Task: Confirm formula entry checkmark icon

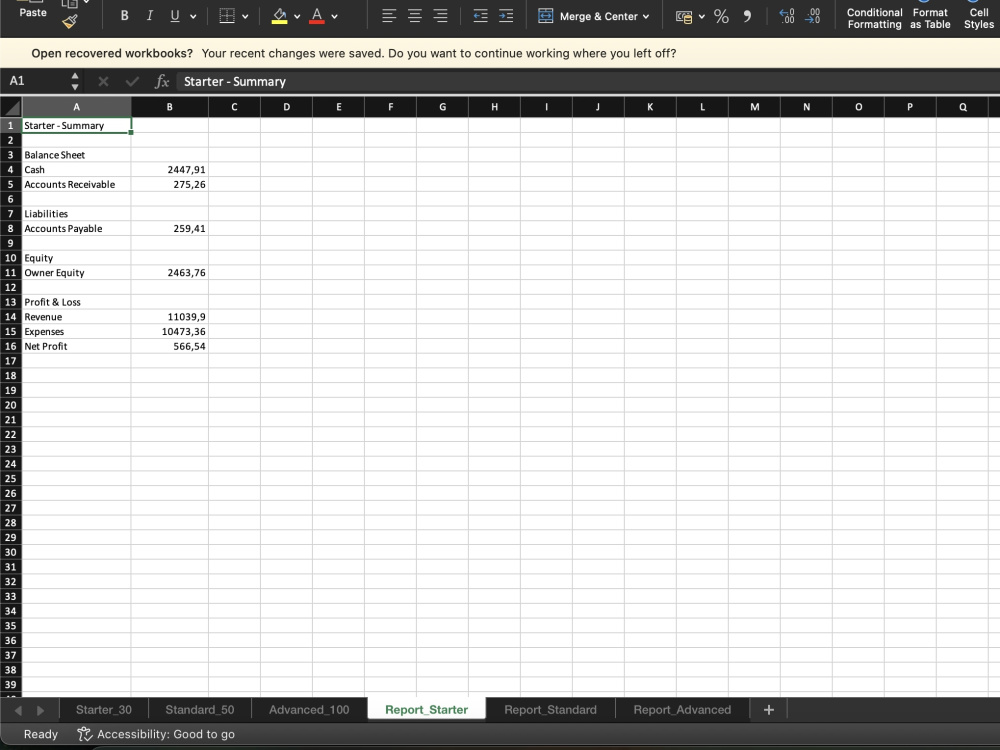Action: pyautogui.click(x=133, y=81)
